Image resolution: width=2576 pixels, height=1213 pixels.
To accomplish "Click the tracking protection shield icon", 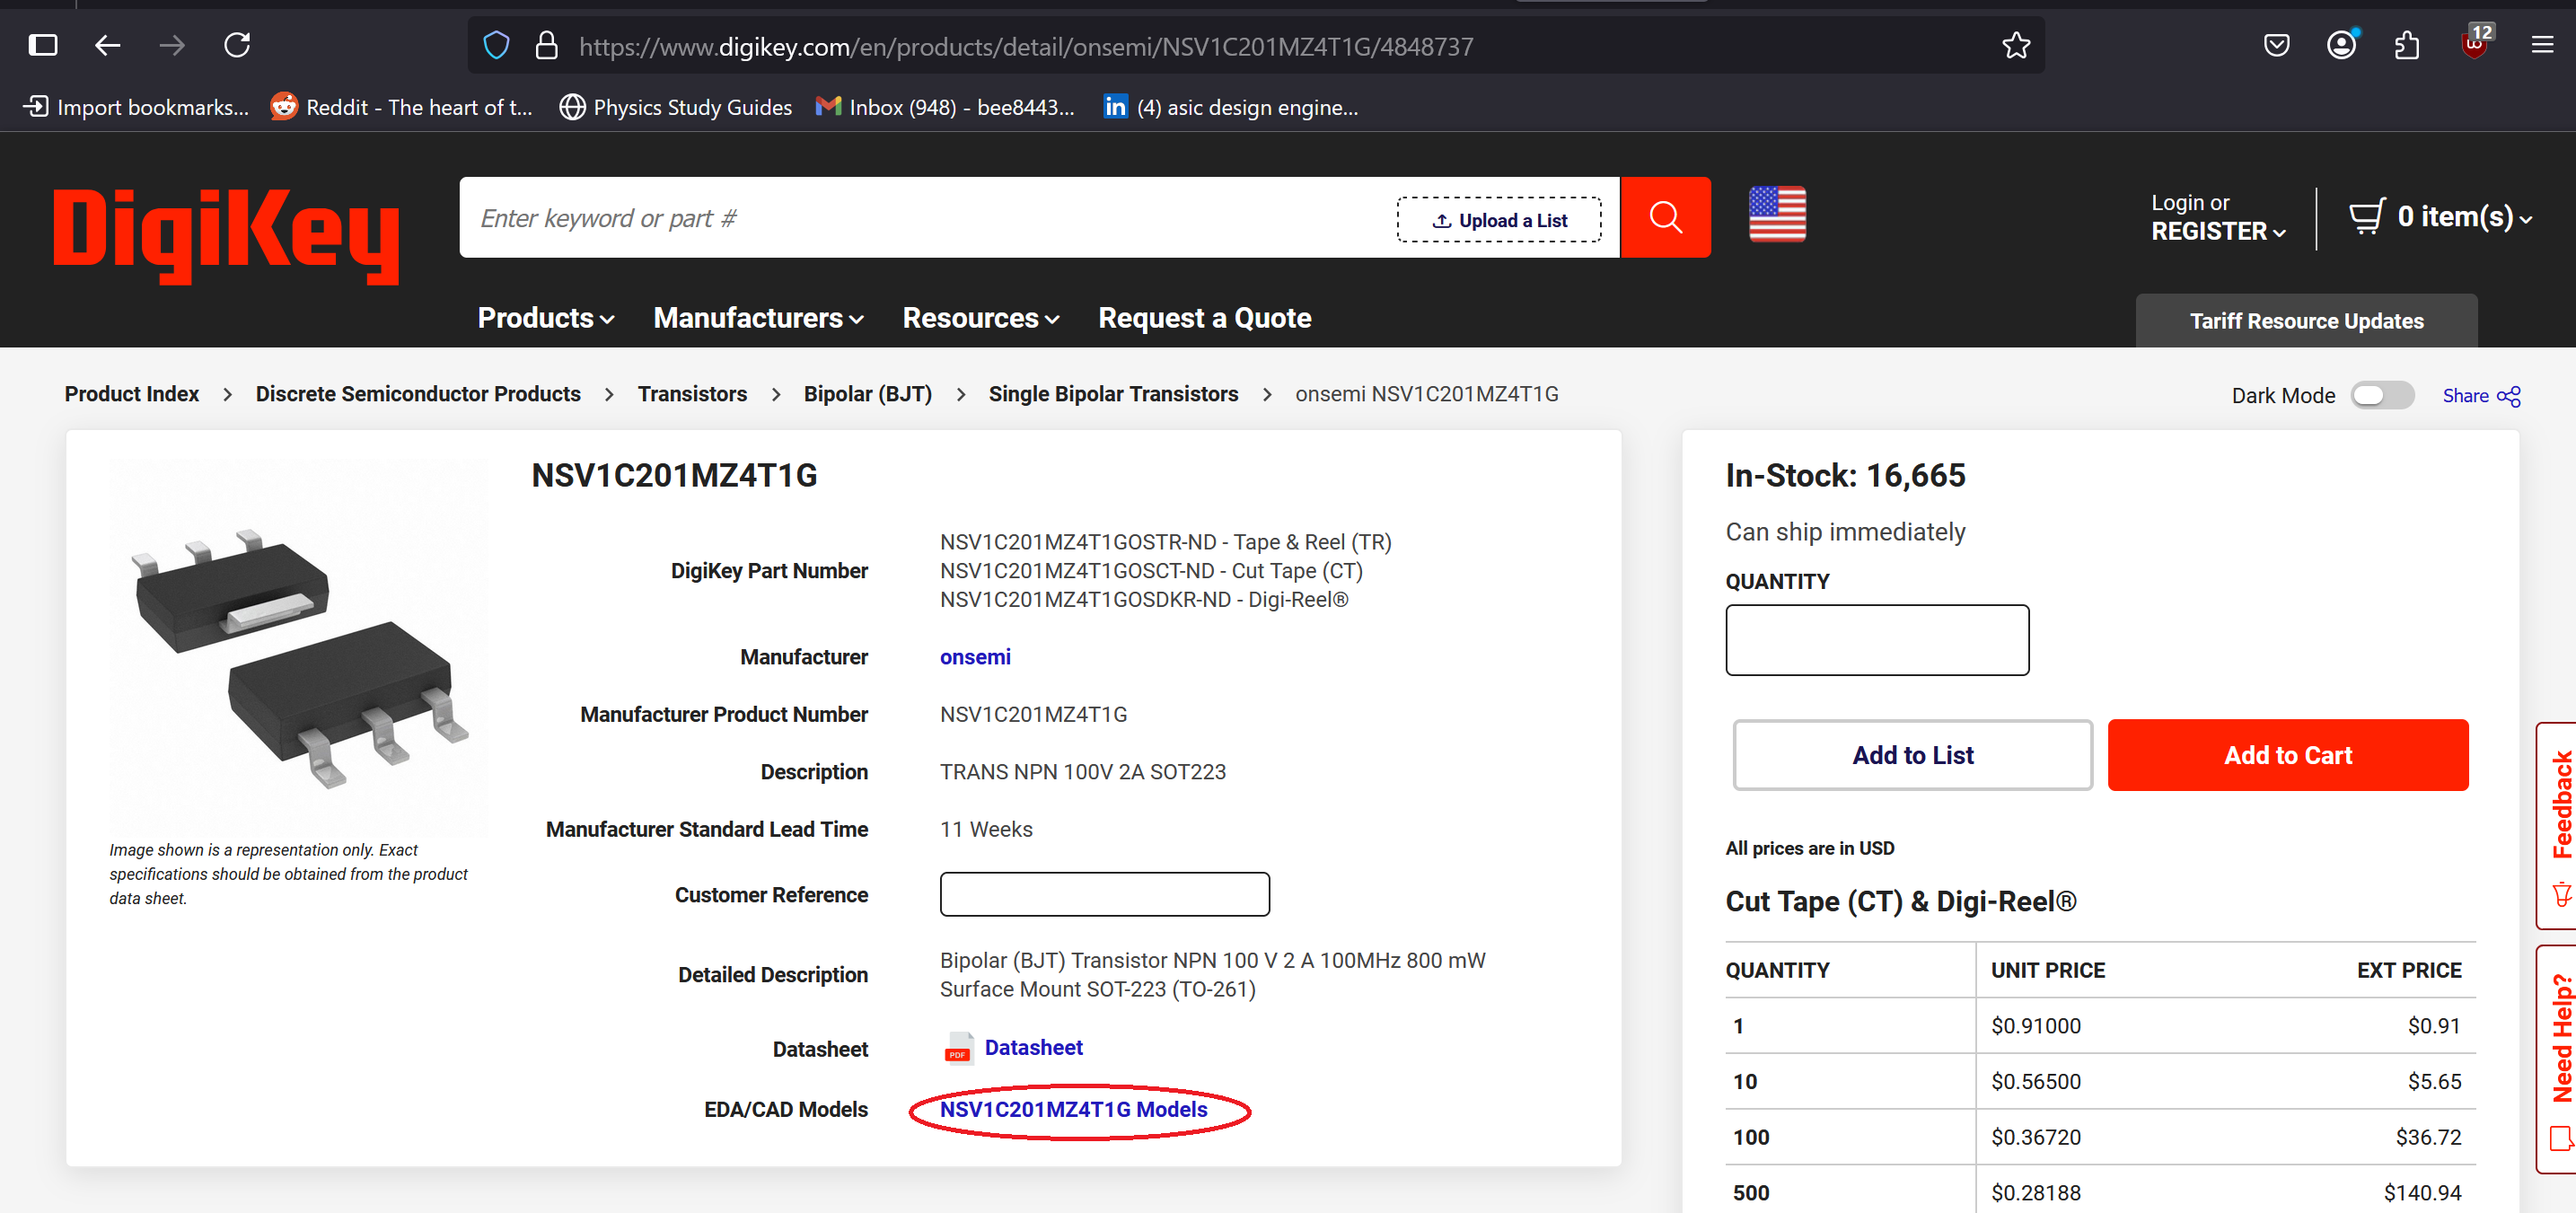I will 496,46.
